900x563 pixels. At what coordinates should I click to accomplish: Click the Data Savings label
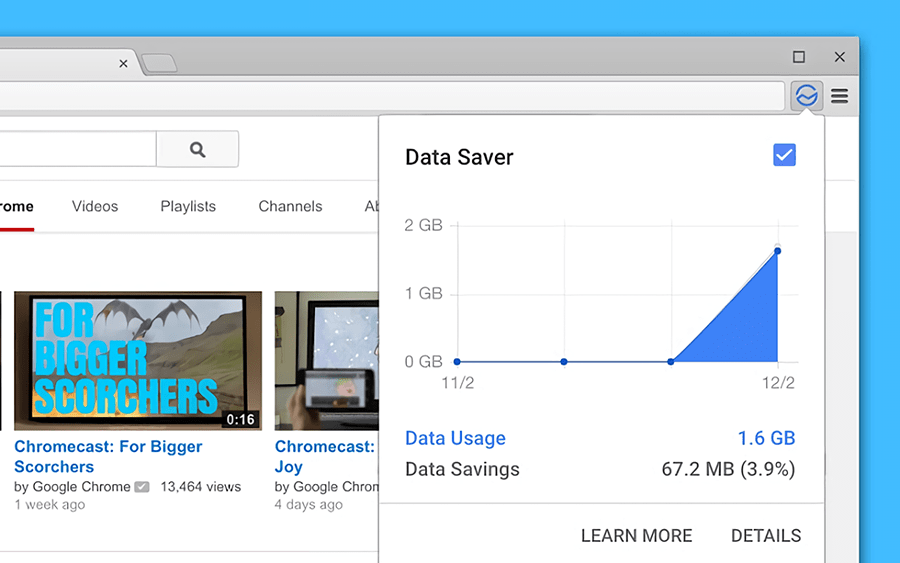click(x=462, y=469)
